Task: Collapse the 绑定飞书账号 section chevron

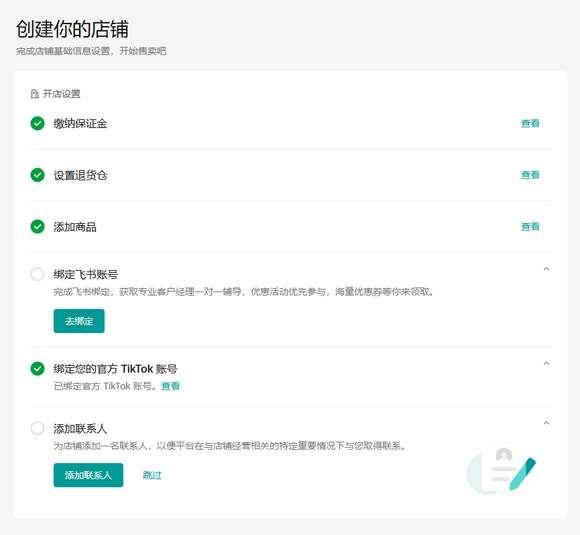Action: pos(546,269)
